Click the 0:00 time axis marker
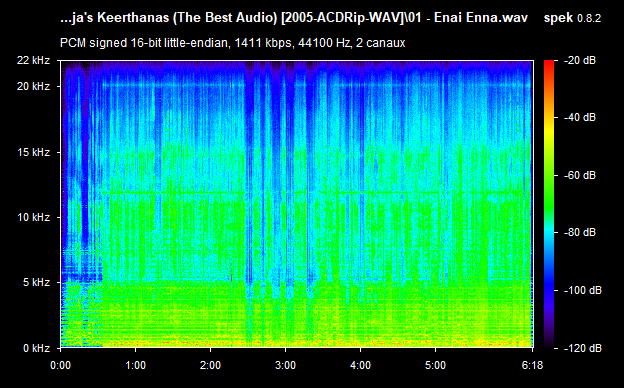624x388 pixels. [60, 365]
